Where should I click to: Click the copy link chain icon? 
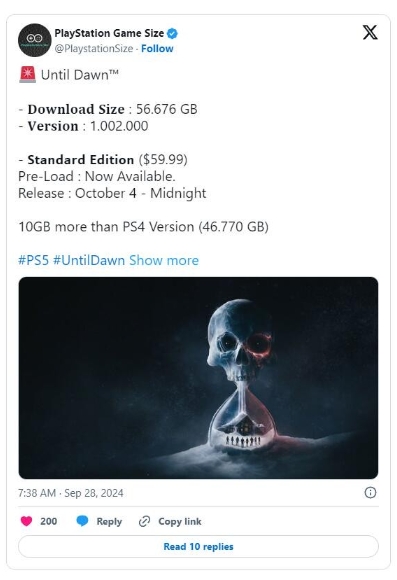144,521
